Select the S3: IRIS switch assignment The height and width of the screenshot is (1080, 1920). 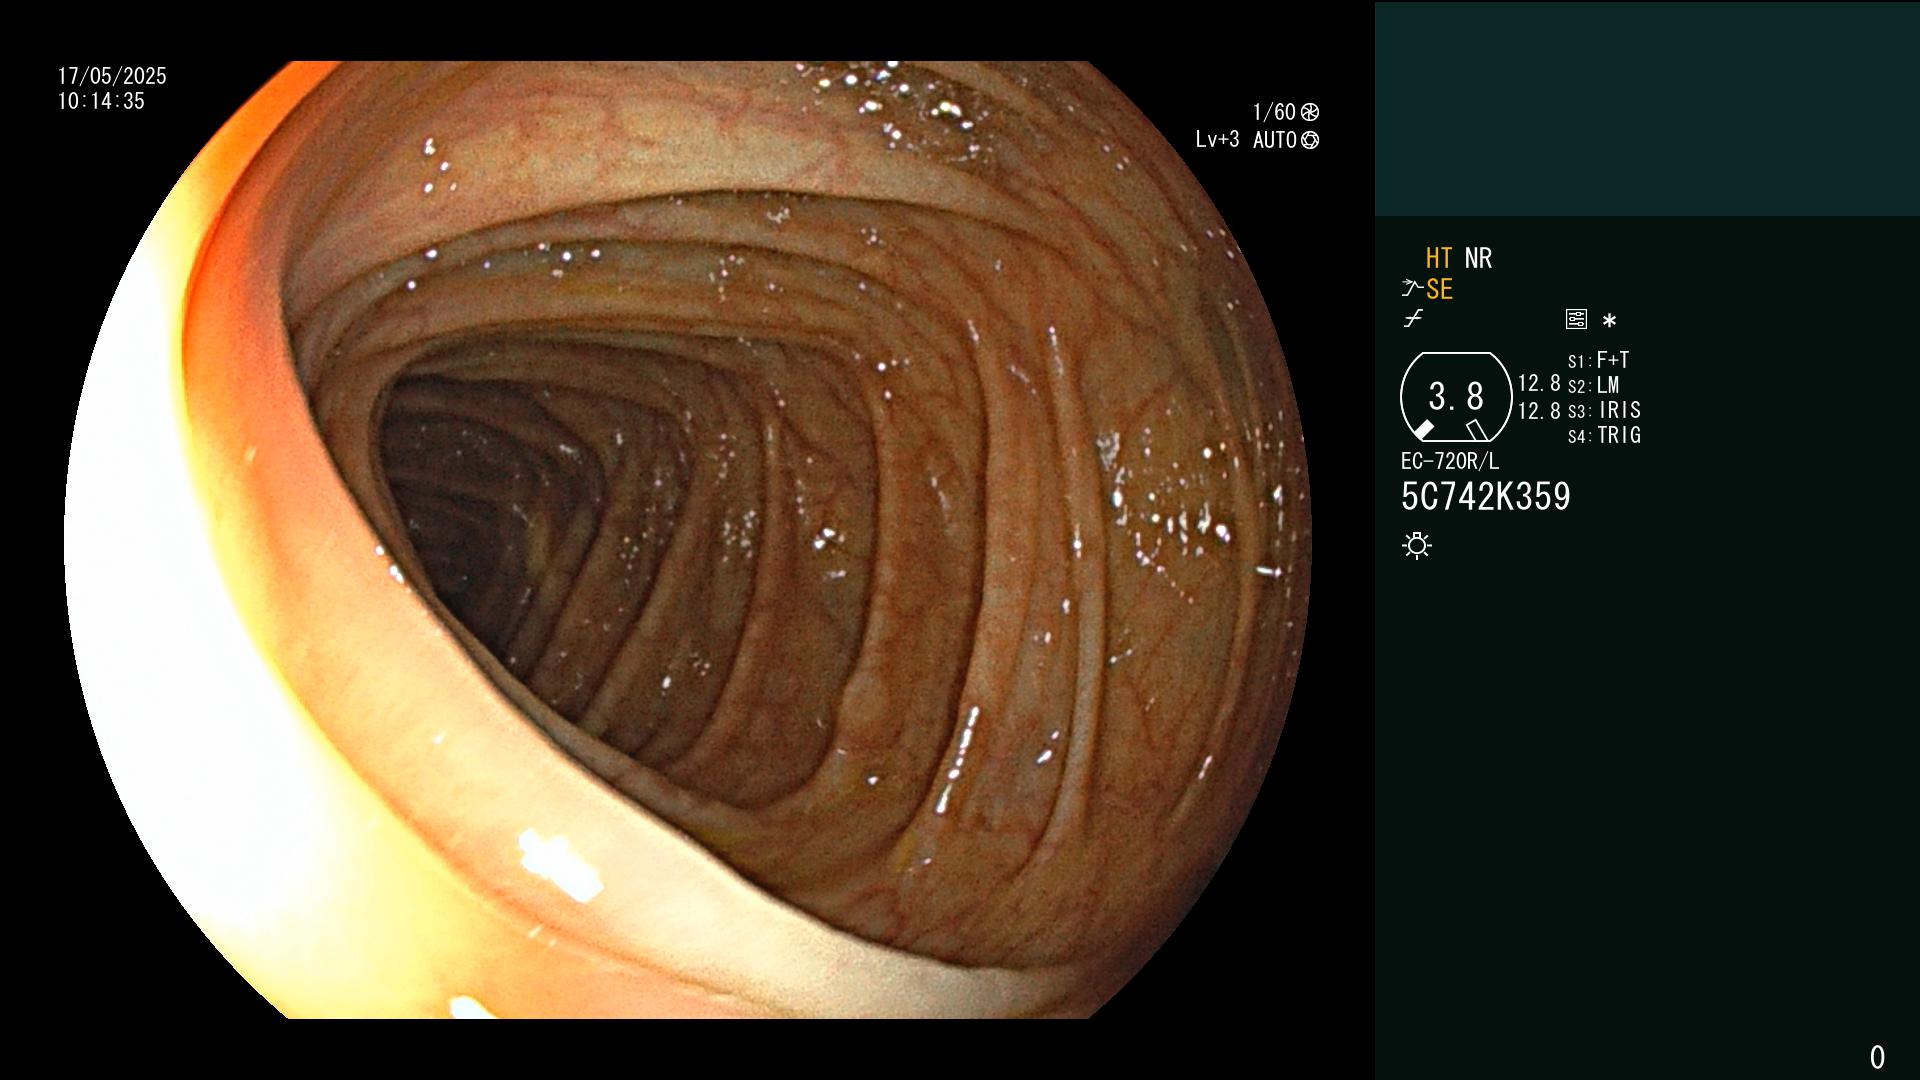coord(1604,410)
